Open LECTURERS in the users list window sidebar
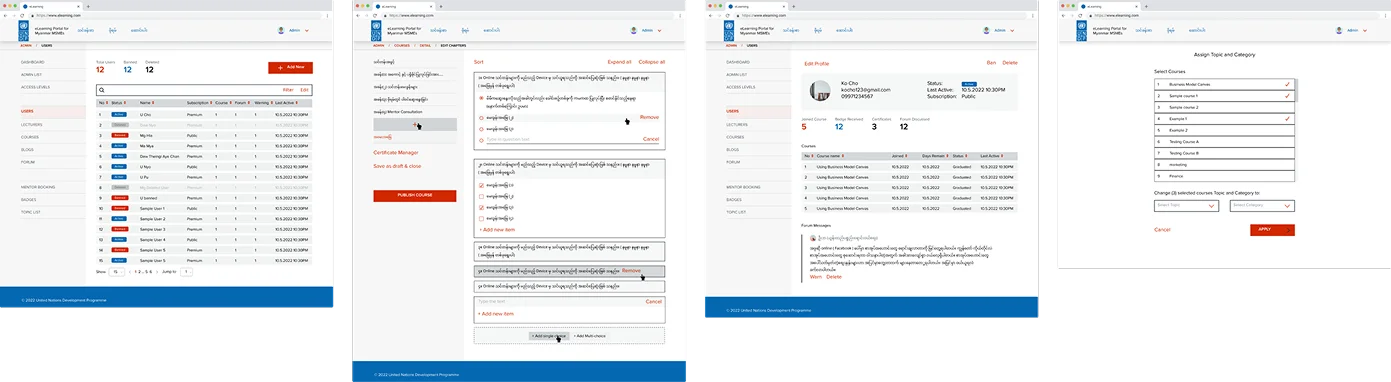This screenshot has width=1391, height=382. (33, 124)
